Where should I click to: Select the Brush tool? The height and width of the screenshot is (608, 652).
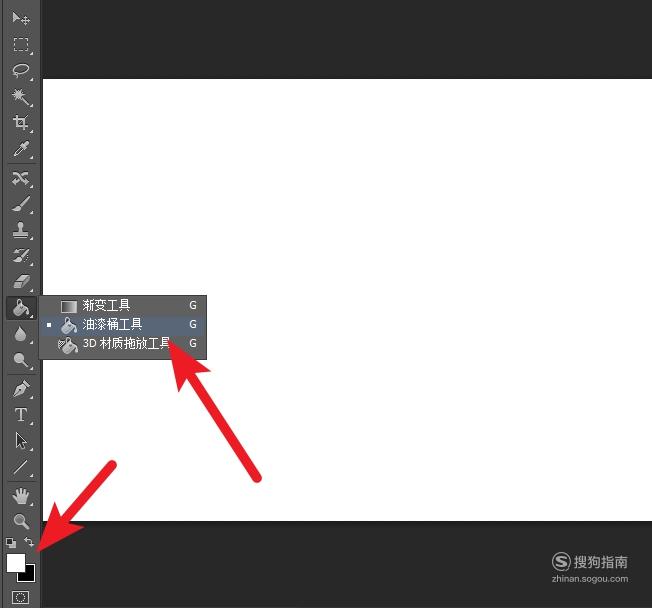pyautogui.click(x=21, y=204)
